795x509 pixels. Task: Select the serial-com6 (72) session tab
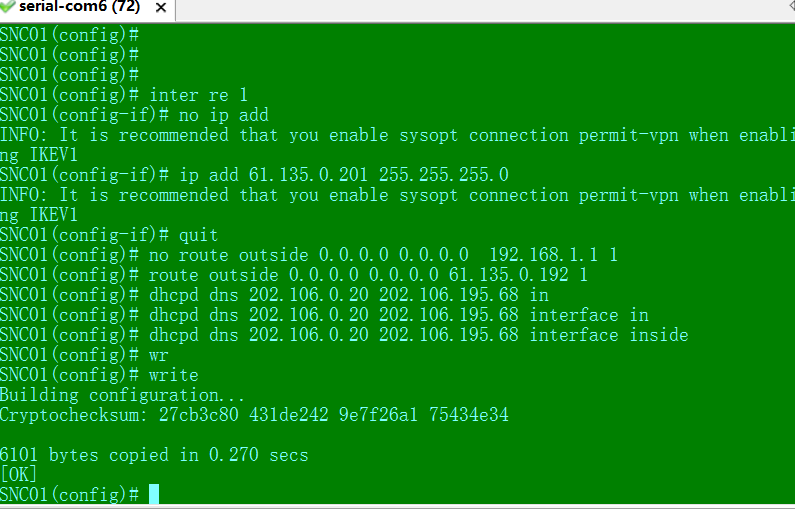[76, 8]
